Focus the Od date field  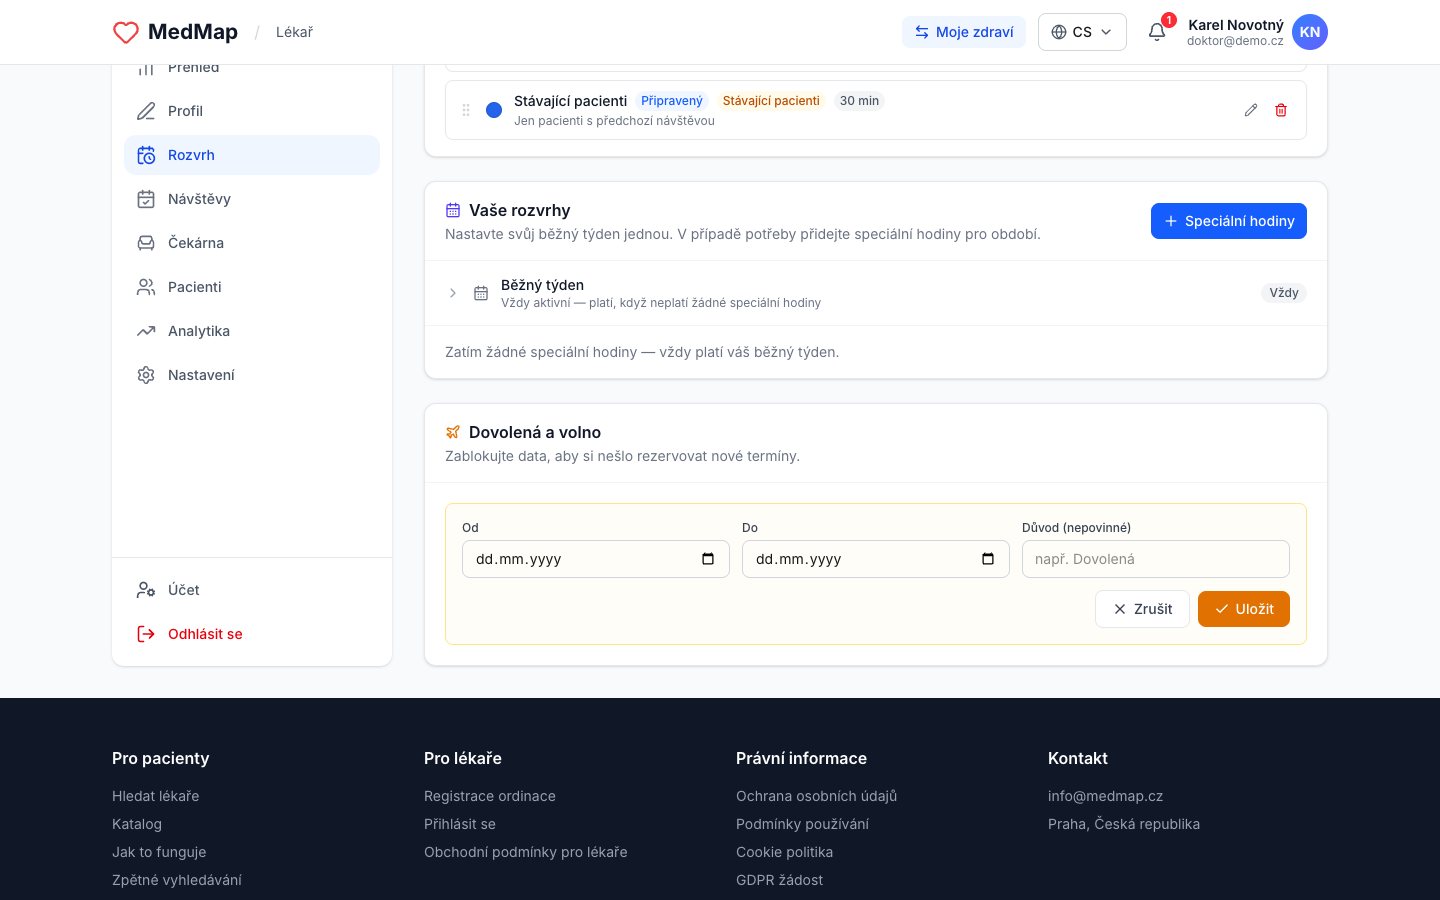click(596, 559)
